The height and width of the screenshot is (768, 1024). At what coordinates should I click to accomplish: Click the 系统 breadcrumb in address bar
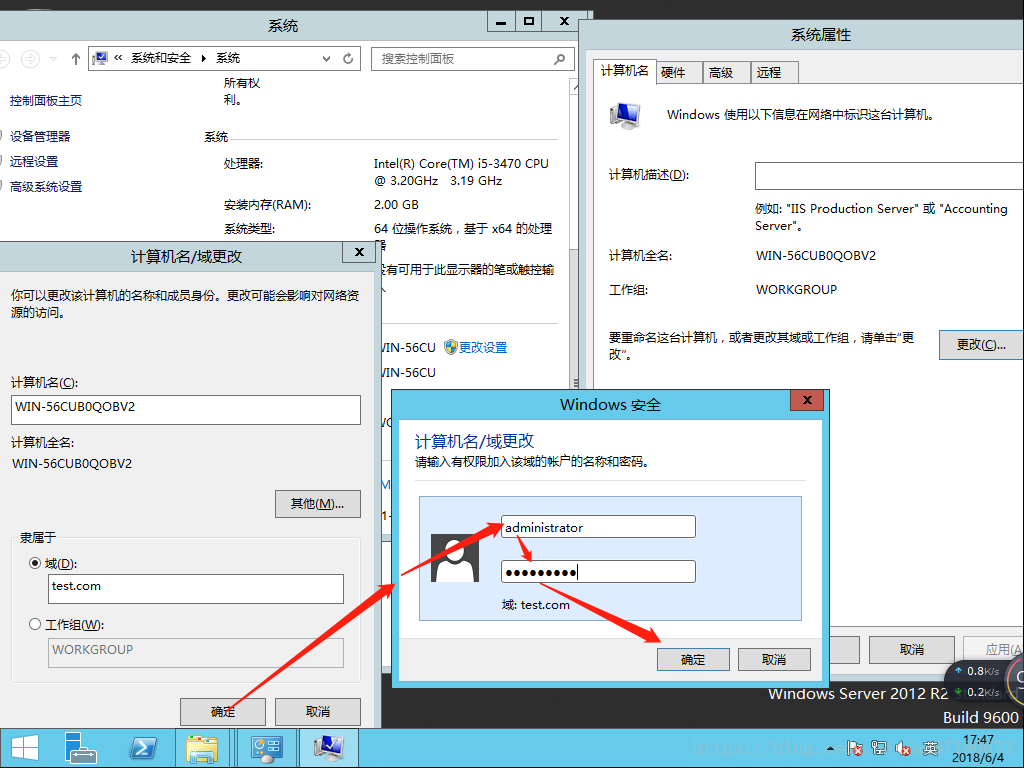[228, 58]
